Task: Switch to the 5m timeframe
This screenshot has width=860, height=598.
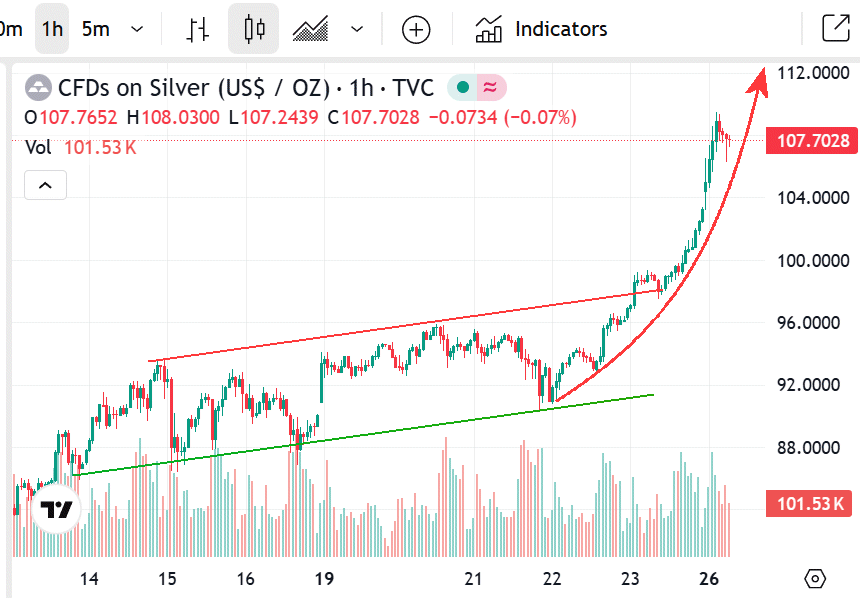Action: [96, 29]
